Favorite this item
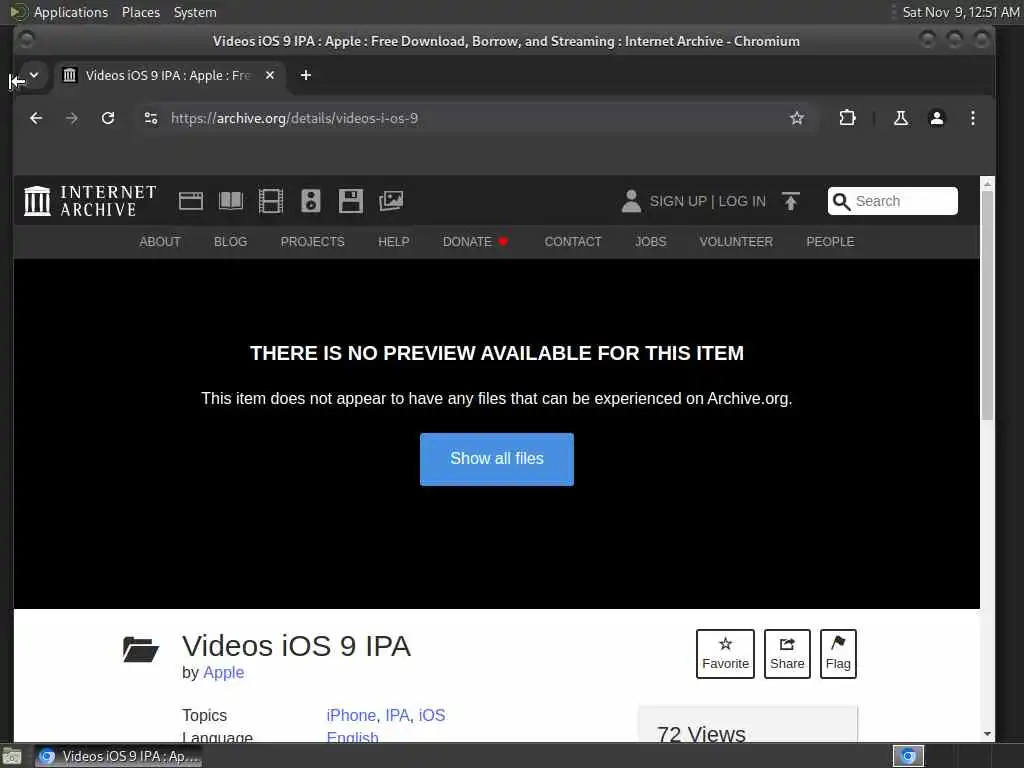This screenshot has width=1024, height=768. point(725,654)
